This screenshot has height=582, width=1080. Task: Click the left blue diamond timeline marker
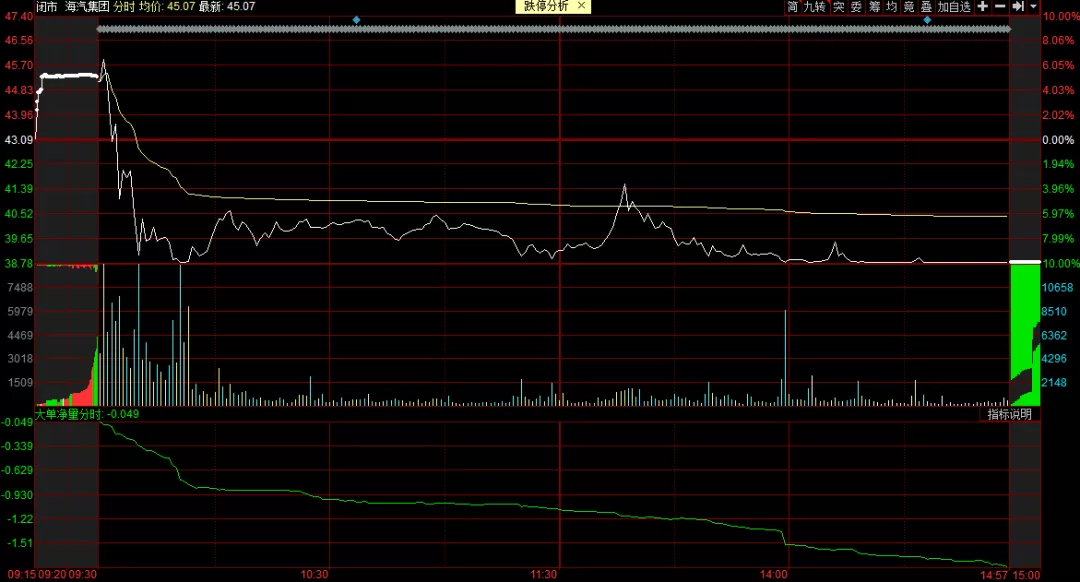(x=357, y=20)
